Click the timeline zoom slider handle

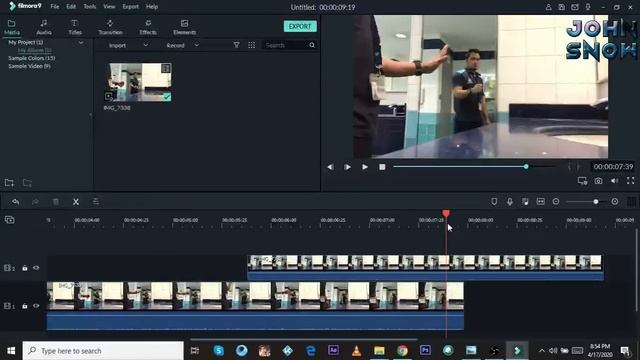point(596,201)
